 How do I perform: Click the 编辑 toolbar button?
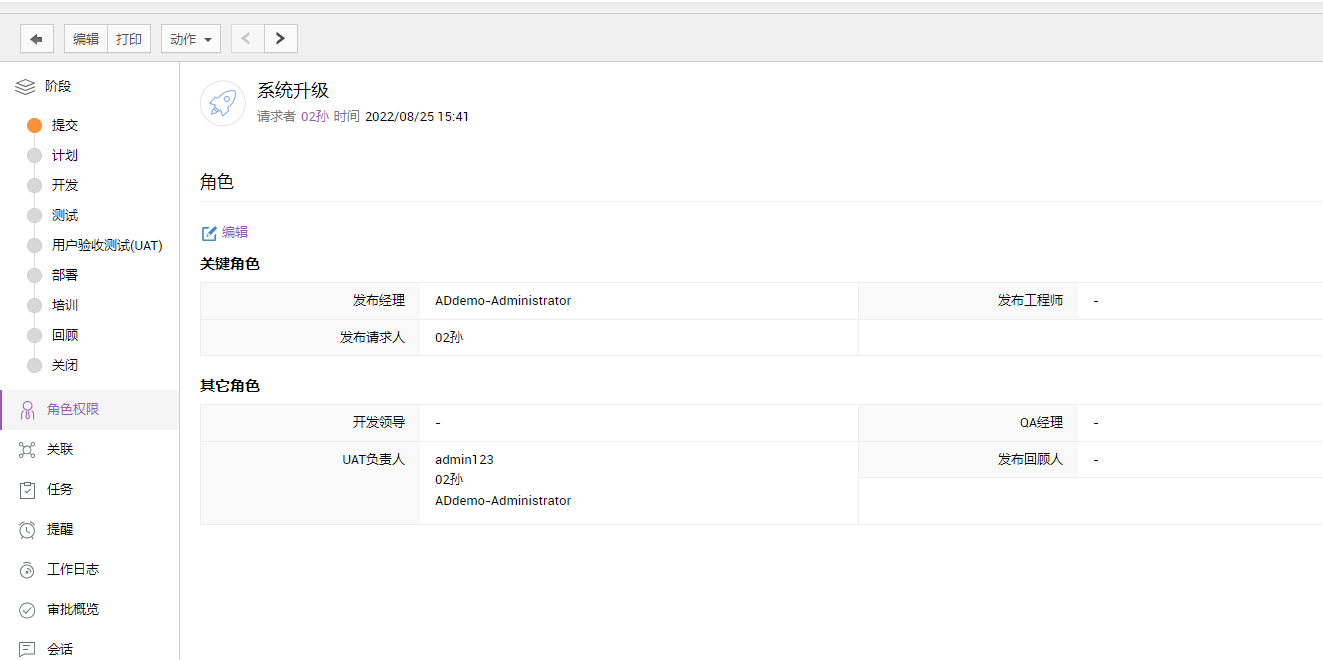86,39
